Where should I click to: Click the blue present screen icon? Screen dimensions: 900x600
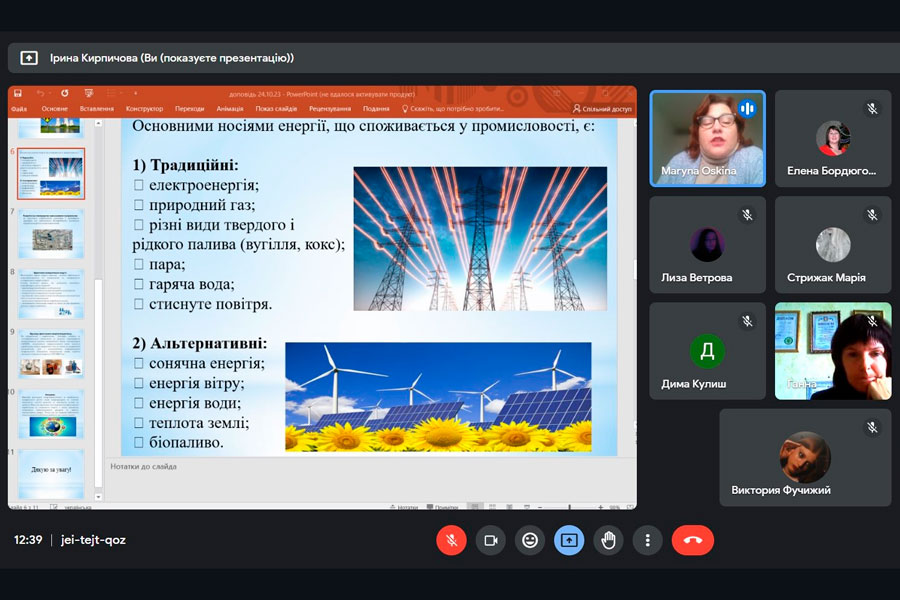569,540
